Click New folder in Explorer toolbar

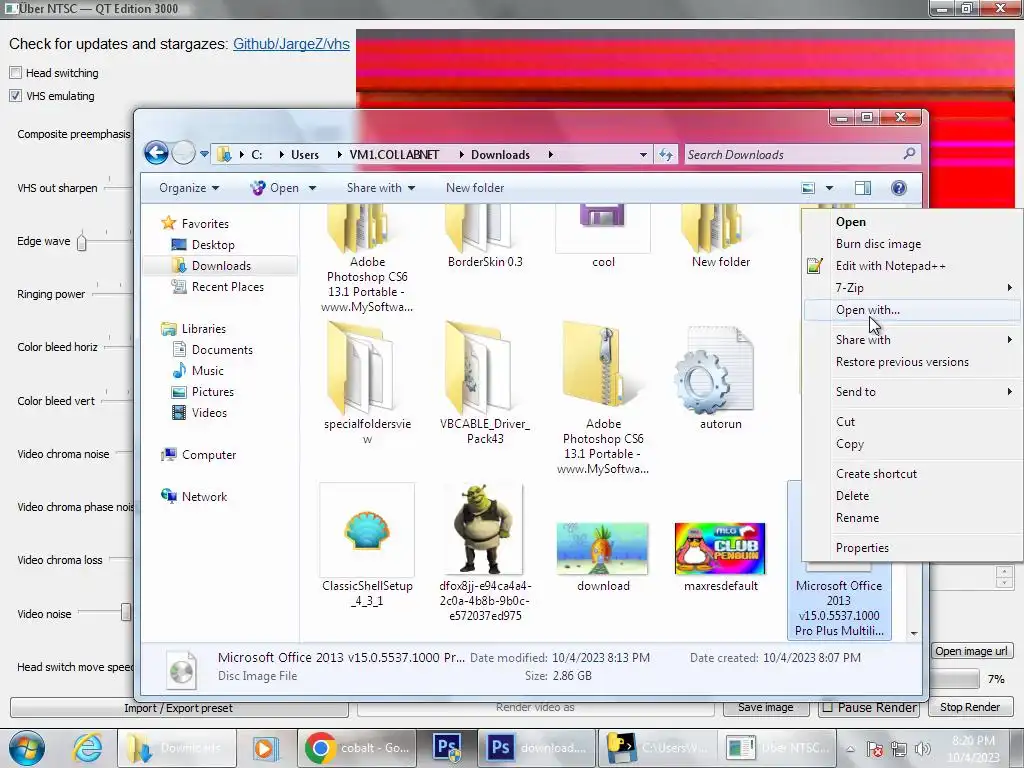click(475, 188)
